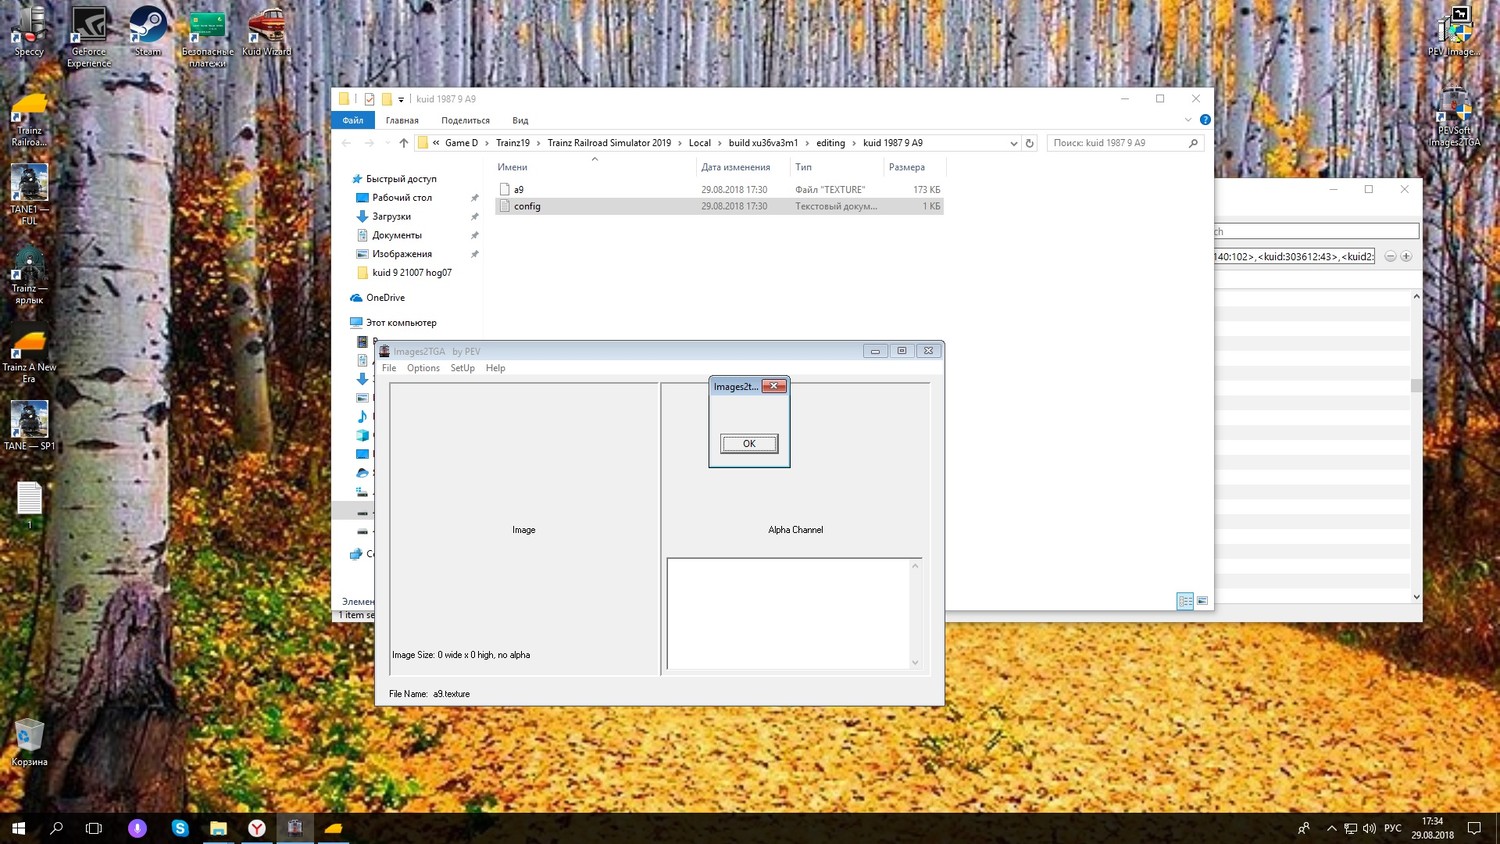Open the Quick Access Toolbar customize dropdown

[x=401, y=99]
